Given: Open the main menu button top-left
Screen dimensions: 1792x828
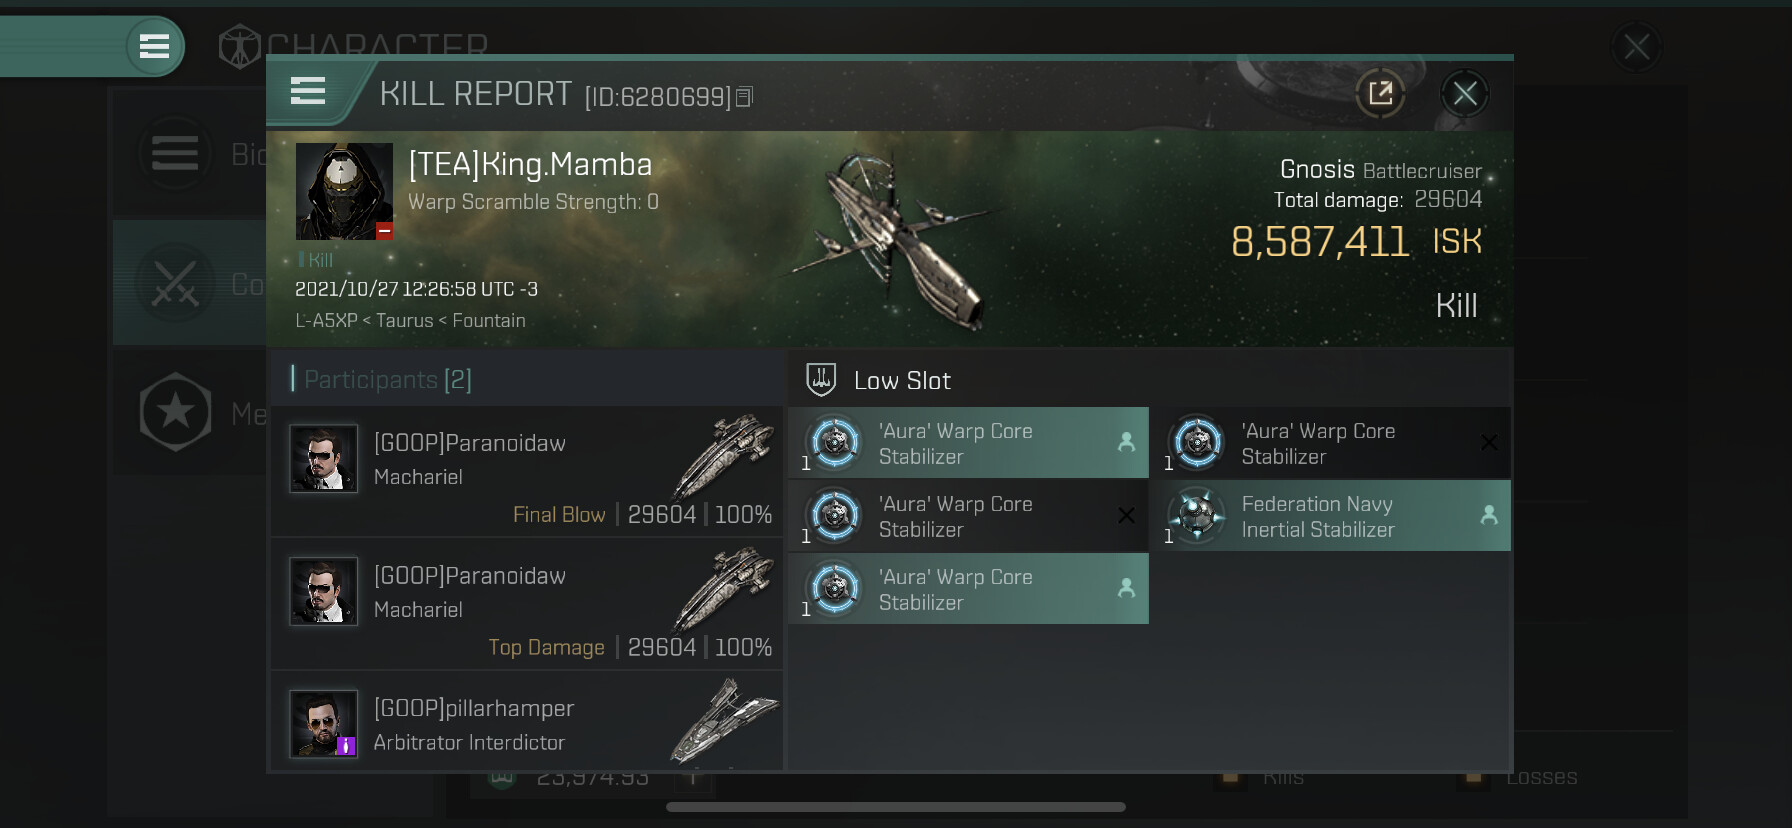Looking at the screenshot, I should [154, 46].
